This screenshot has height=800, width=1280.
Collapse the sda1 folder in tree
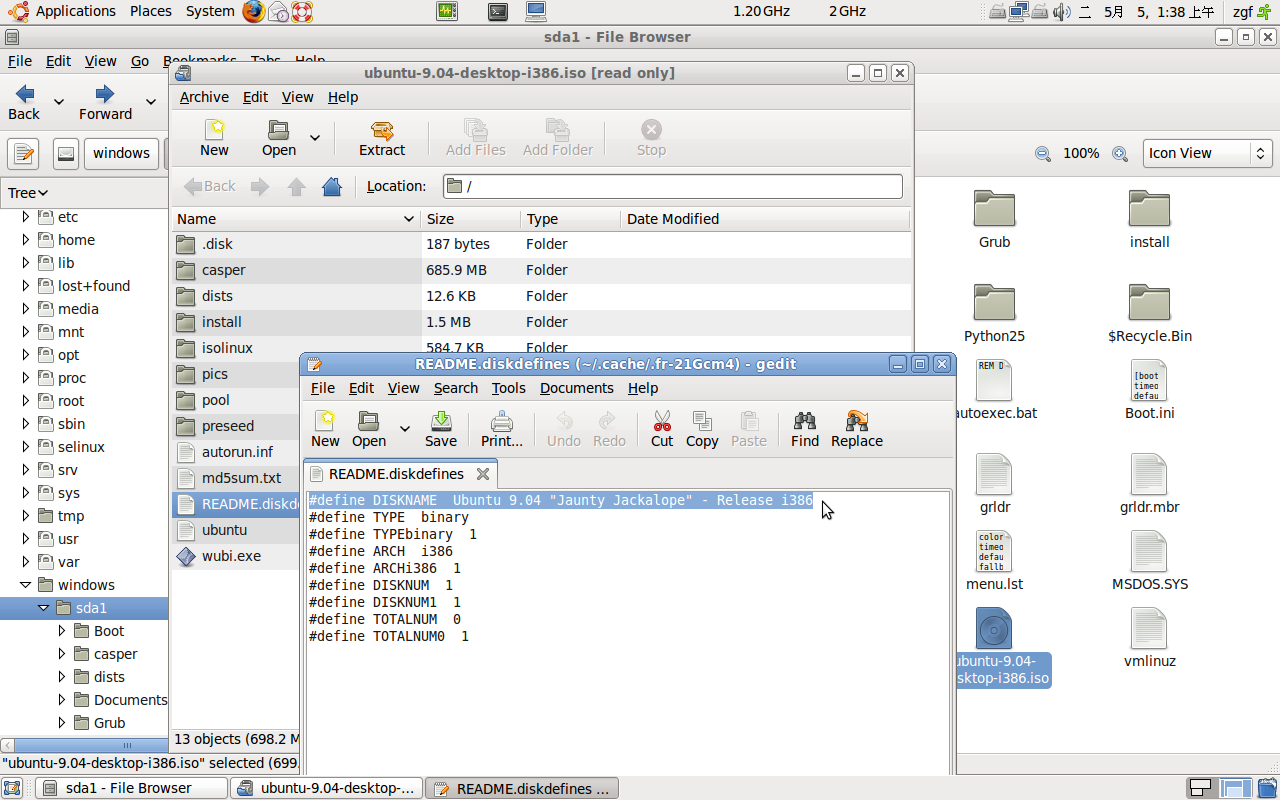[x=43, y=608]
